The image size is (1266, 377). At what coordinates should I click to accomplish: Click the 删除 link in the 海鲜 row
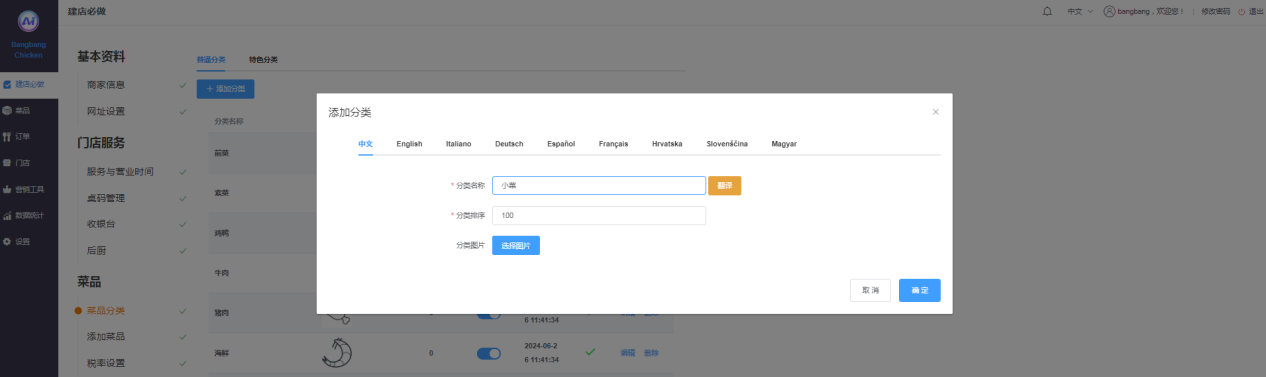651,353
